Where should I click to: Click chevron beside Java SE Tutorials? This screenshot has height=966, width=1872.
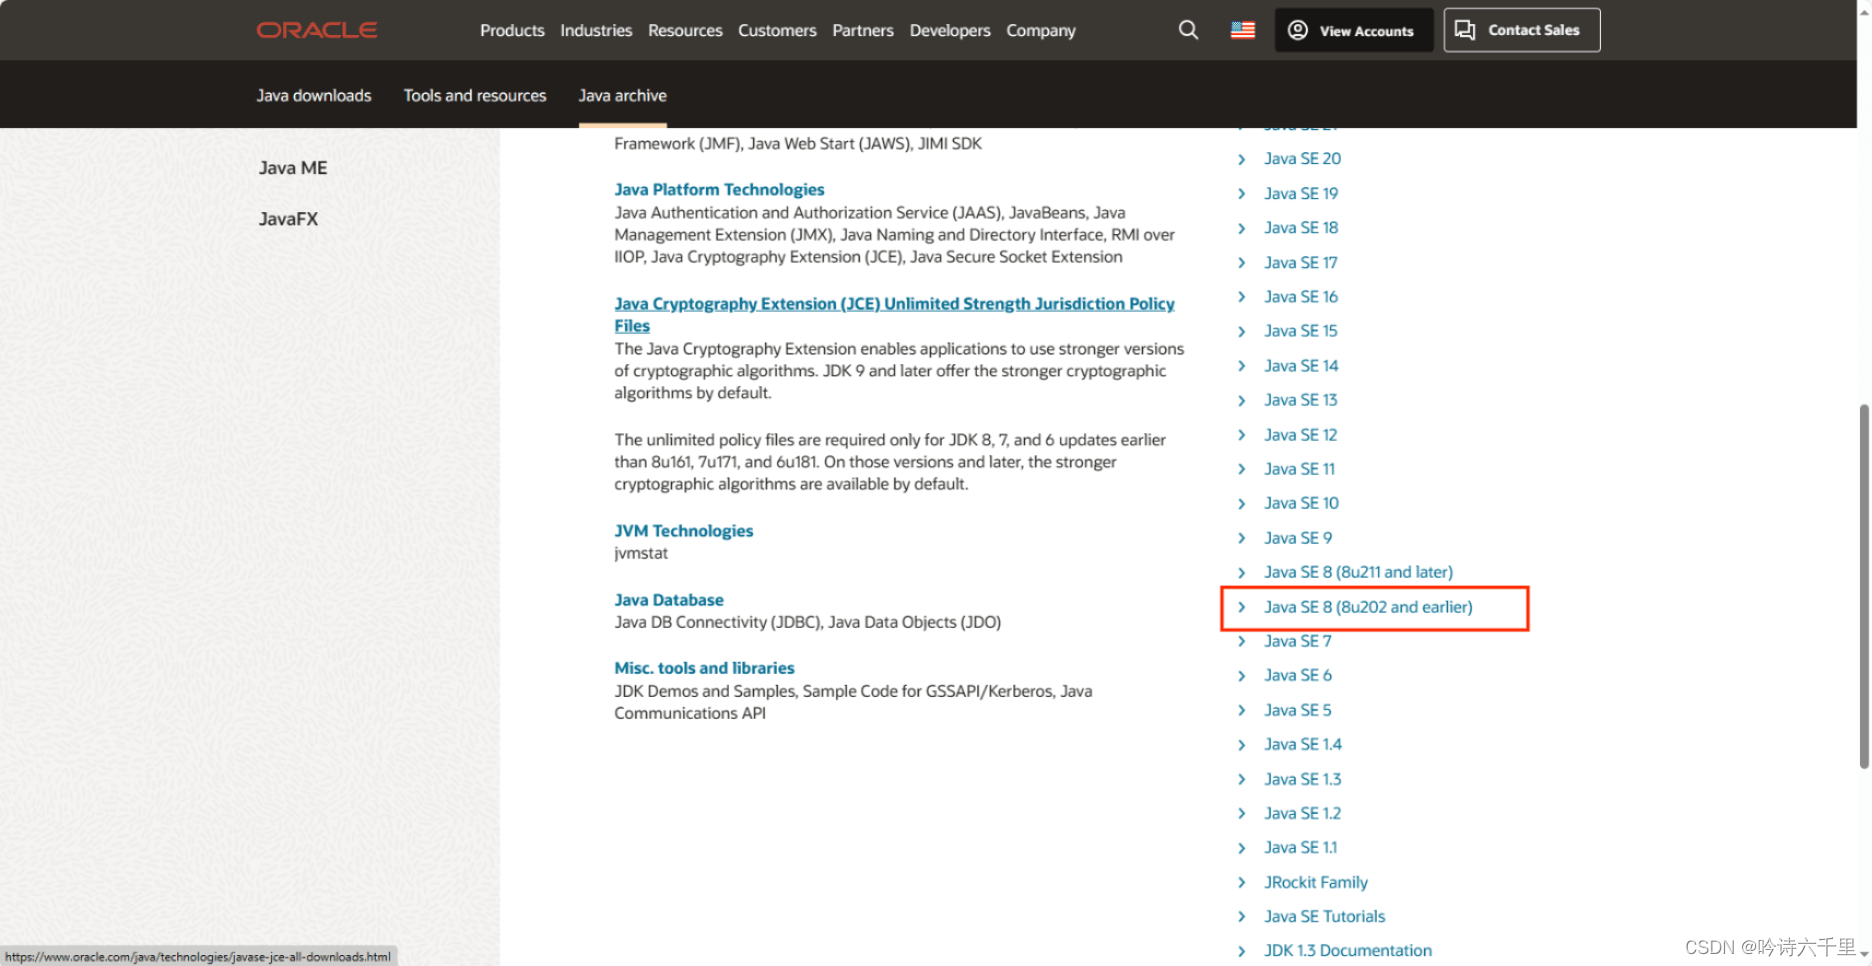(1241, 917)
